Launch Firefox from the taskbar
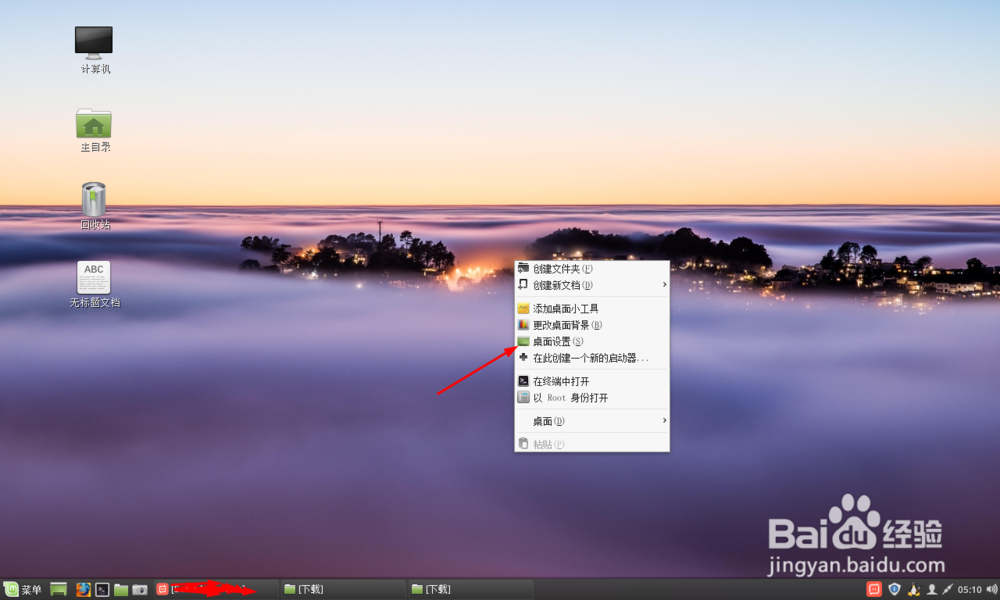The width and height of the screenshot is (1000, 600). tap(83, 589)
